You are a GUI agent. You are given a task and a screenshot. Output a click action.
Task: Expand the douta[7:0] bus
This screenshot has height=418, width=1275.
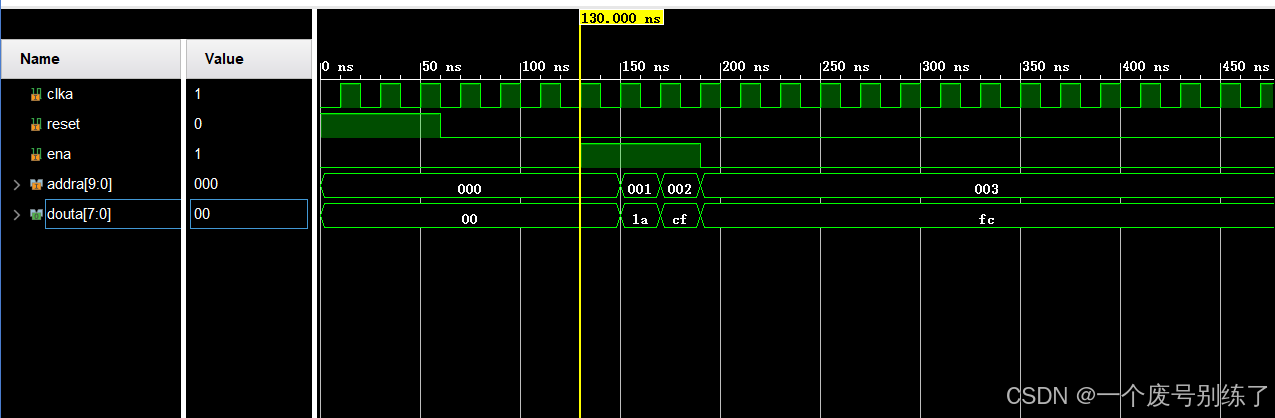click(16, 214)
